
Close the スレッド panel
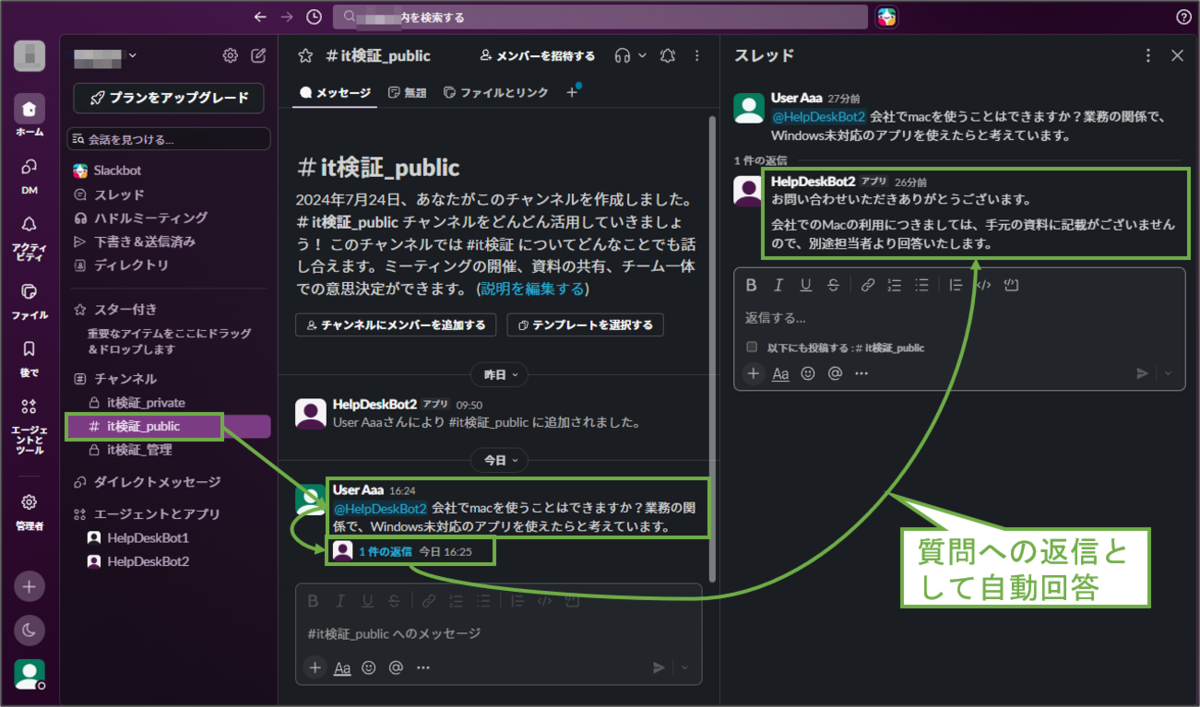click(1177, 56)
